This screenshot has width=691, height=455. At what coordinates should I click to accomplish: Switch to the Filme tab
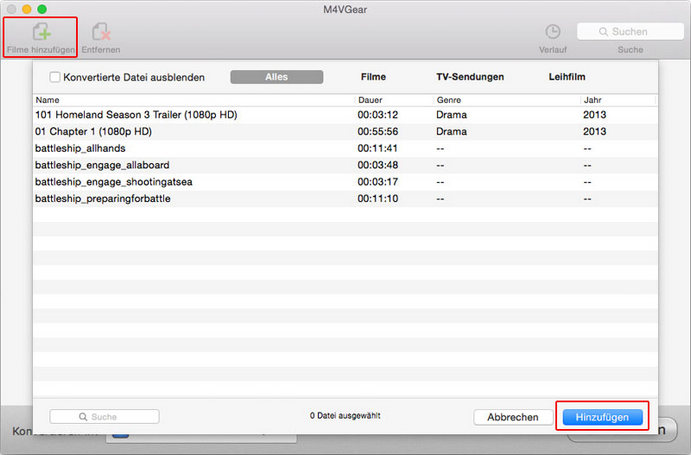tap(373, 77)
